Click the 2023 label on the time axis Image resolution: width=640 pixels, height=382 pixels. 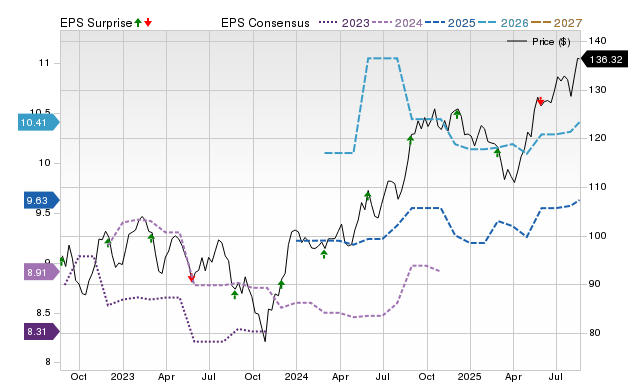tap(122, 376)
